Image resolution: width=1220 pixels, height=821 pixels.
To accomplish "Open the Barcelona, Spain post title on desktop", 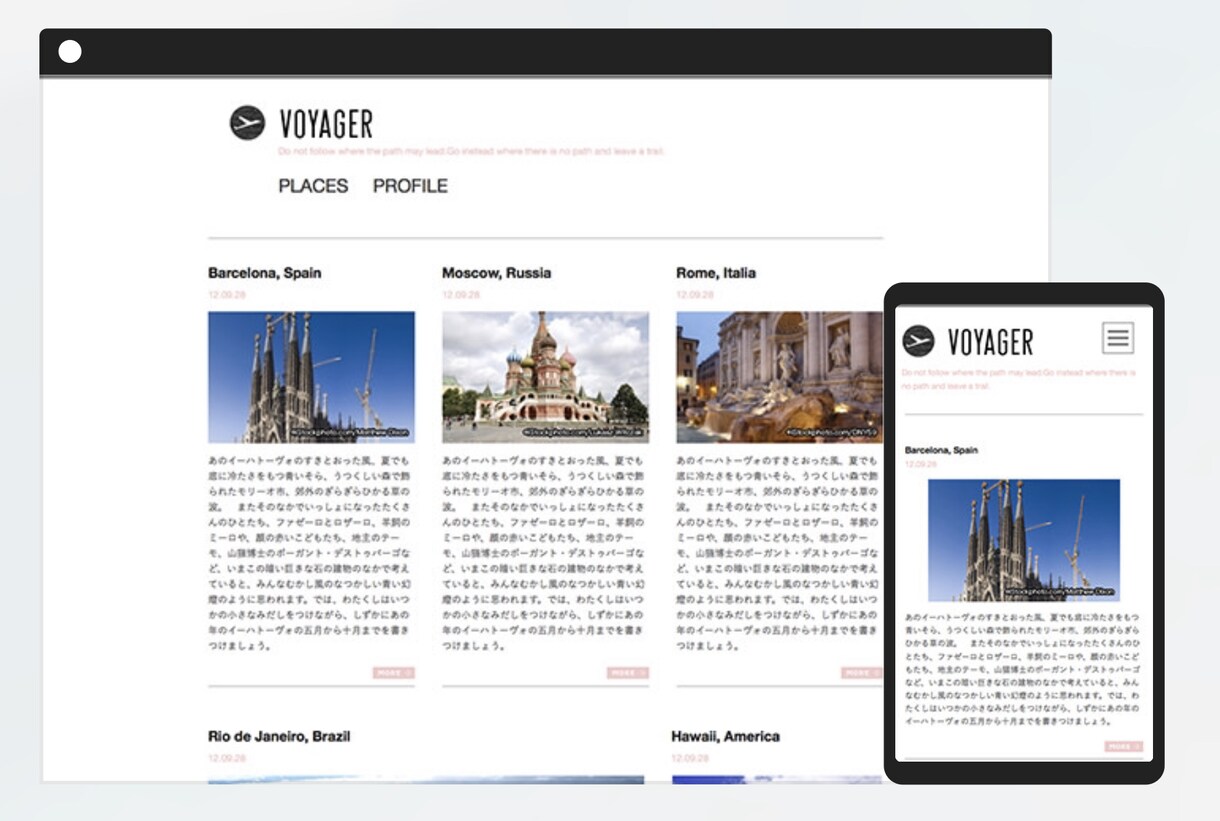I will click(x=265, y=273).
